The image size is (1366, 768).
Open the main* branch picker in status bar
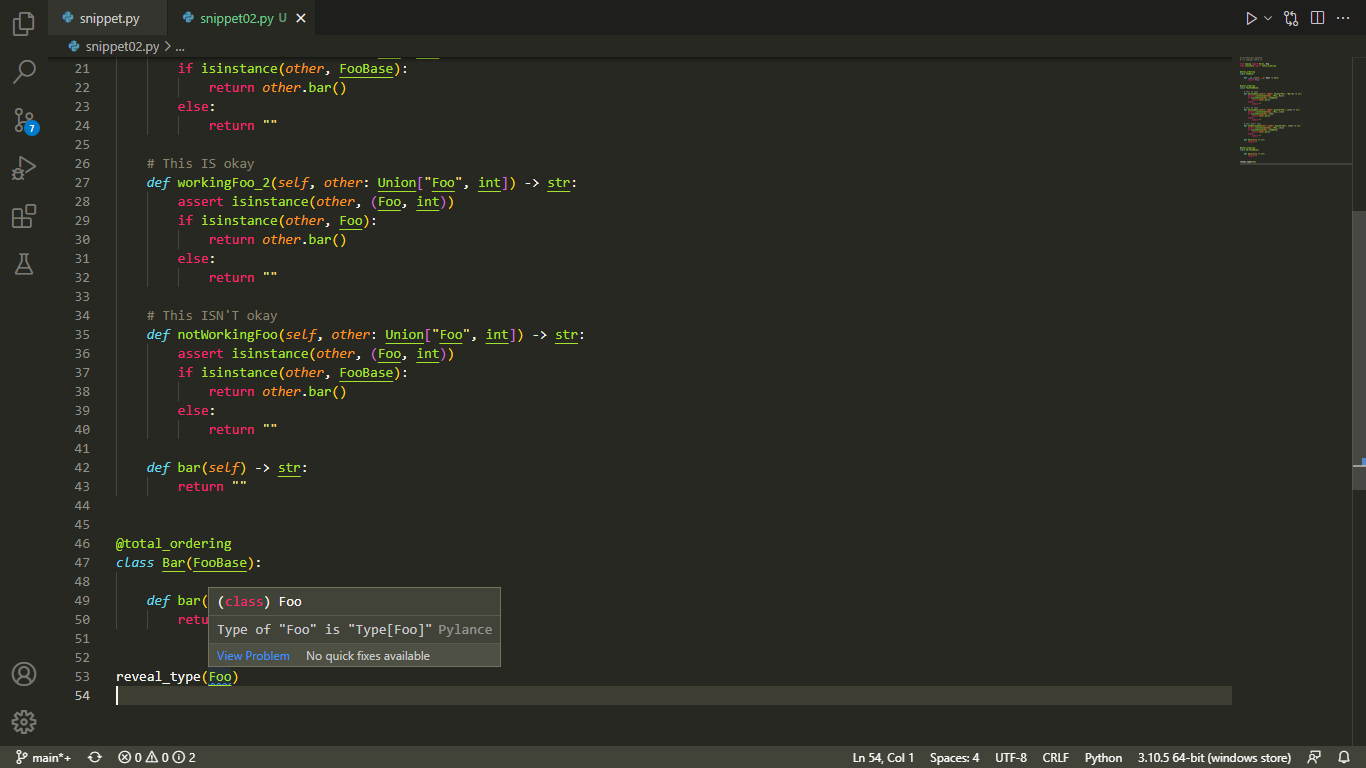[41, 757]
